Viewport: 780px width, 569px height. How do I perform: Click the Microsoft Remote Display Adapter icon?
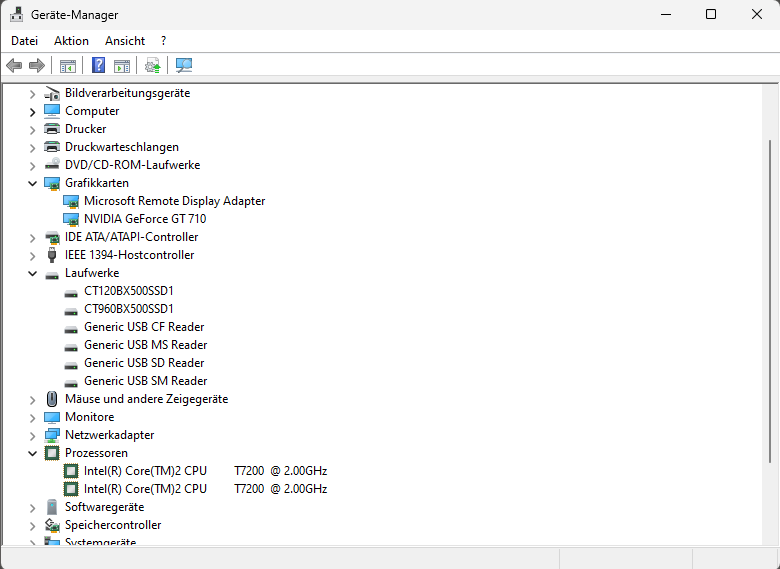[x=71, y=201]
